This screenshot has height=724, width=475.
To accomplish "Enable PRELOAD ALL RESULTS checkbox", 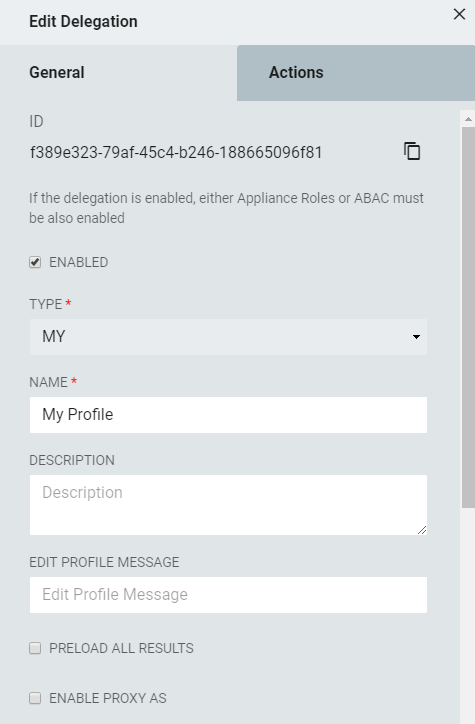I will point(35,648).
